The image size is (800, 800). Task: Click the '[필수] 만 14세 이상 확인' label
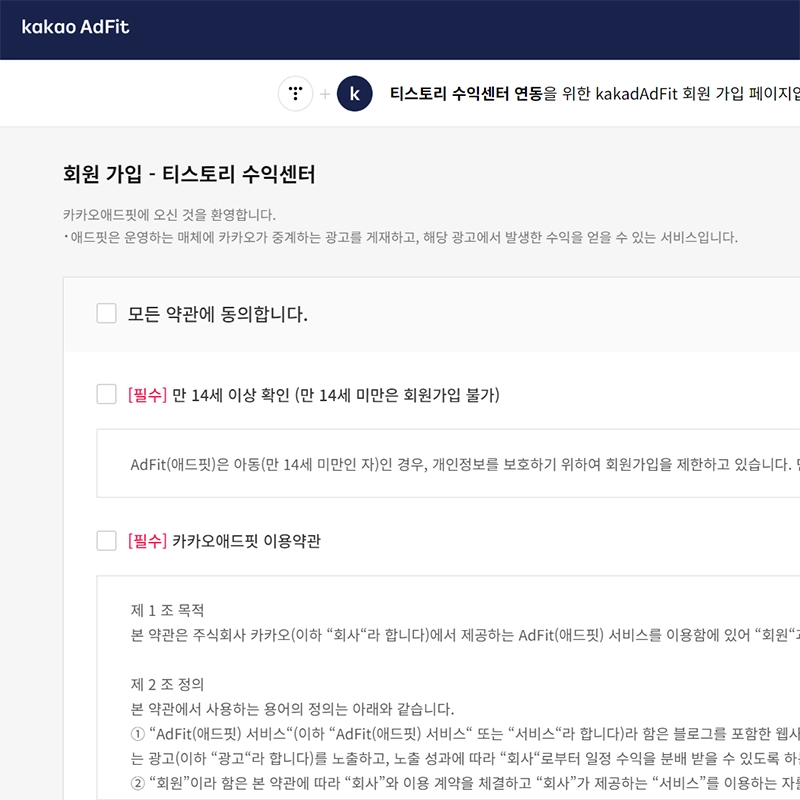coord(314,395)
